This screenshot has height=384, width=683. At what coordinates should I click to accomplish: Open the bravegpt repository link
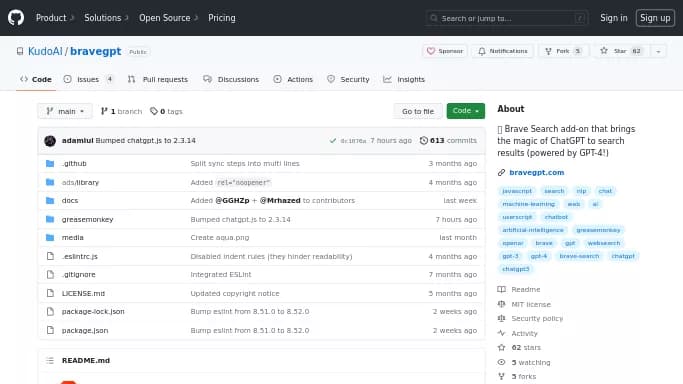point(95,51)
